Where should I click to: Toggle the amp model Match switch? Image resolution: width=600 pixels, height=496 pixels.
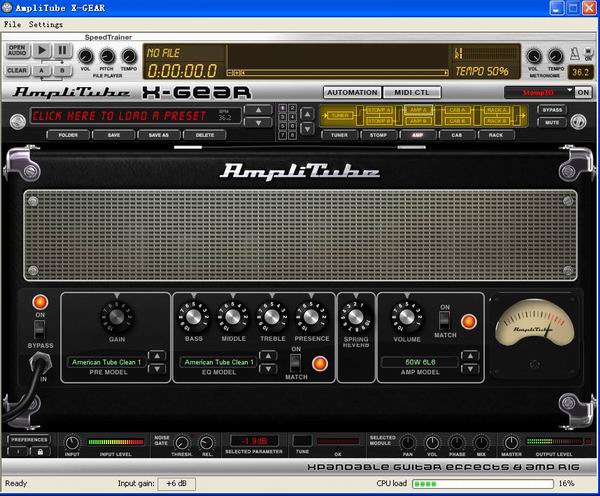click(x=445, y=319)
